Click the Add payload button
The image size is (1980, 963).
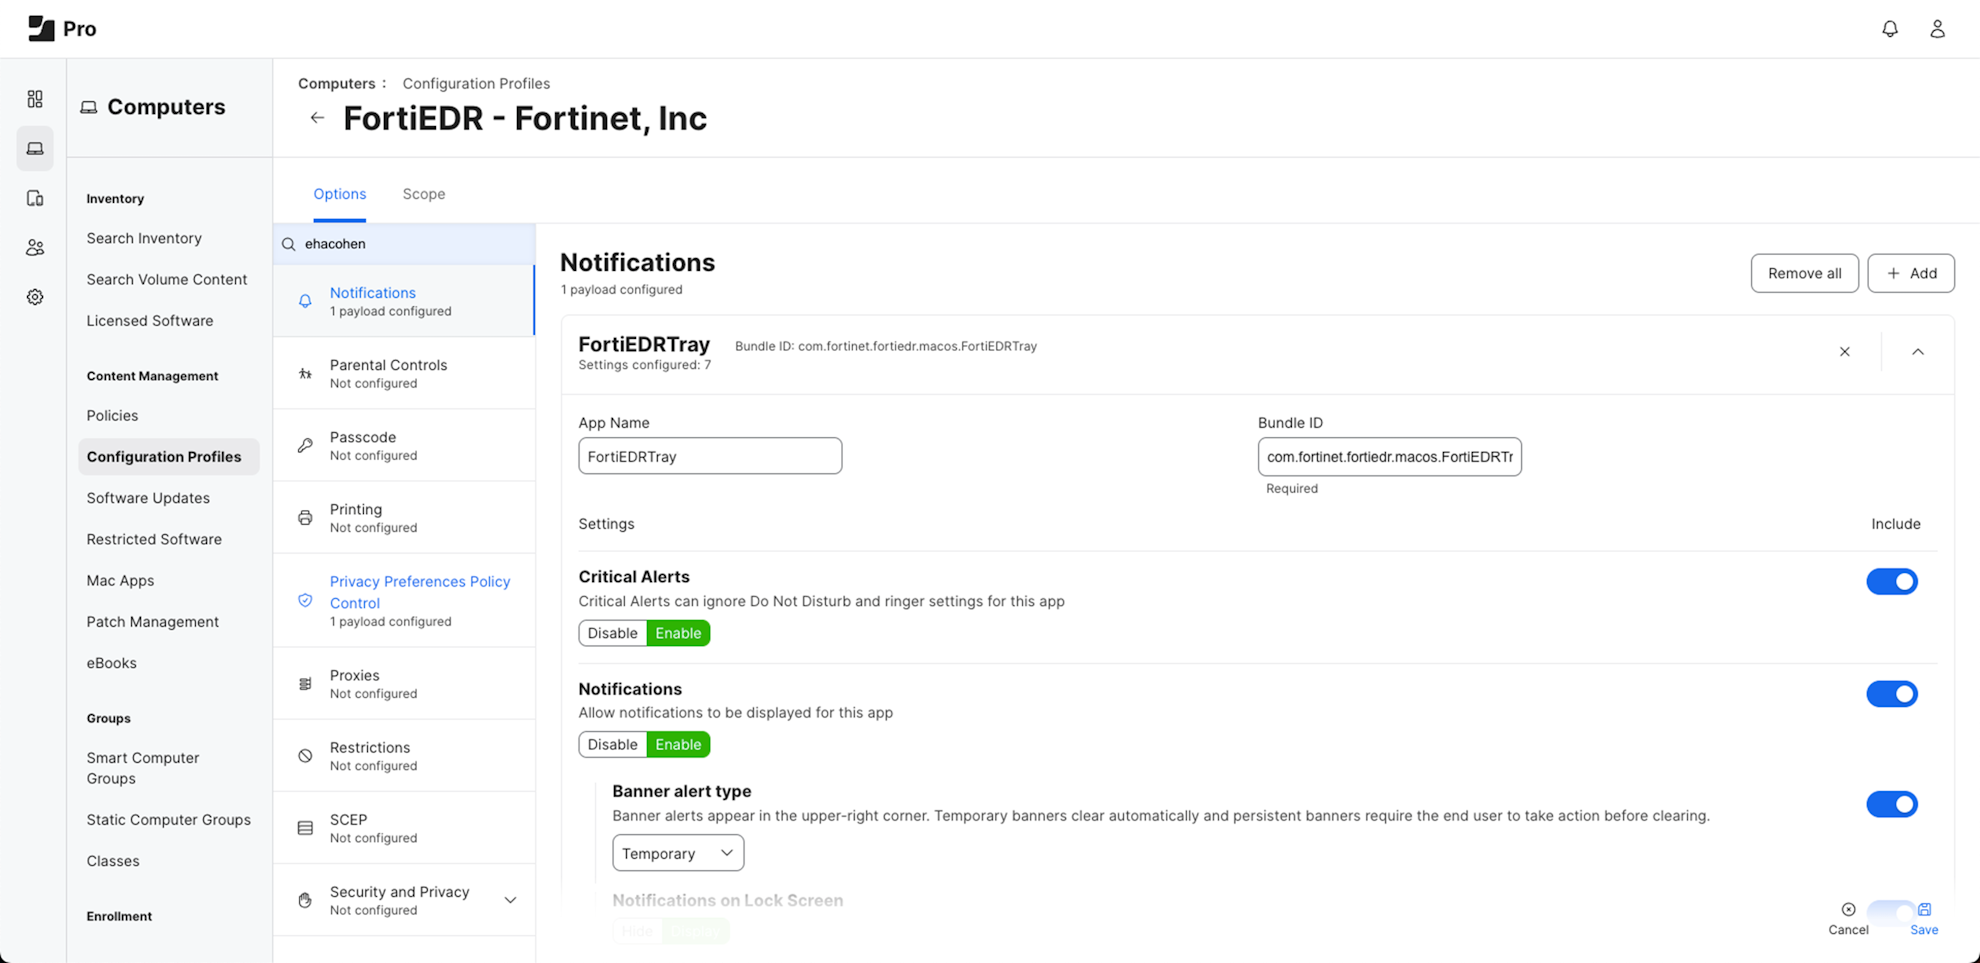(x=1910, y=273)
